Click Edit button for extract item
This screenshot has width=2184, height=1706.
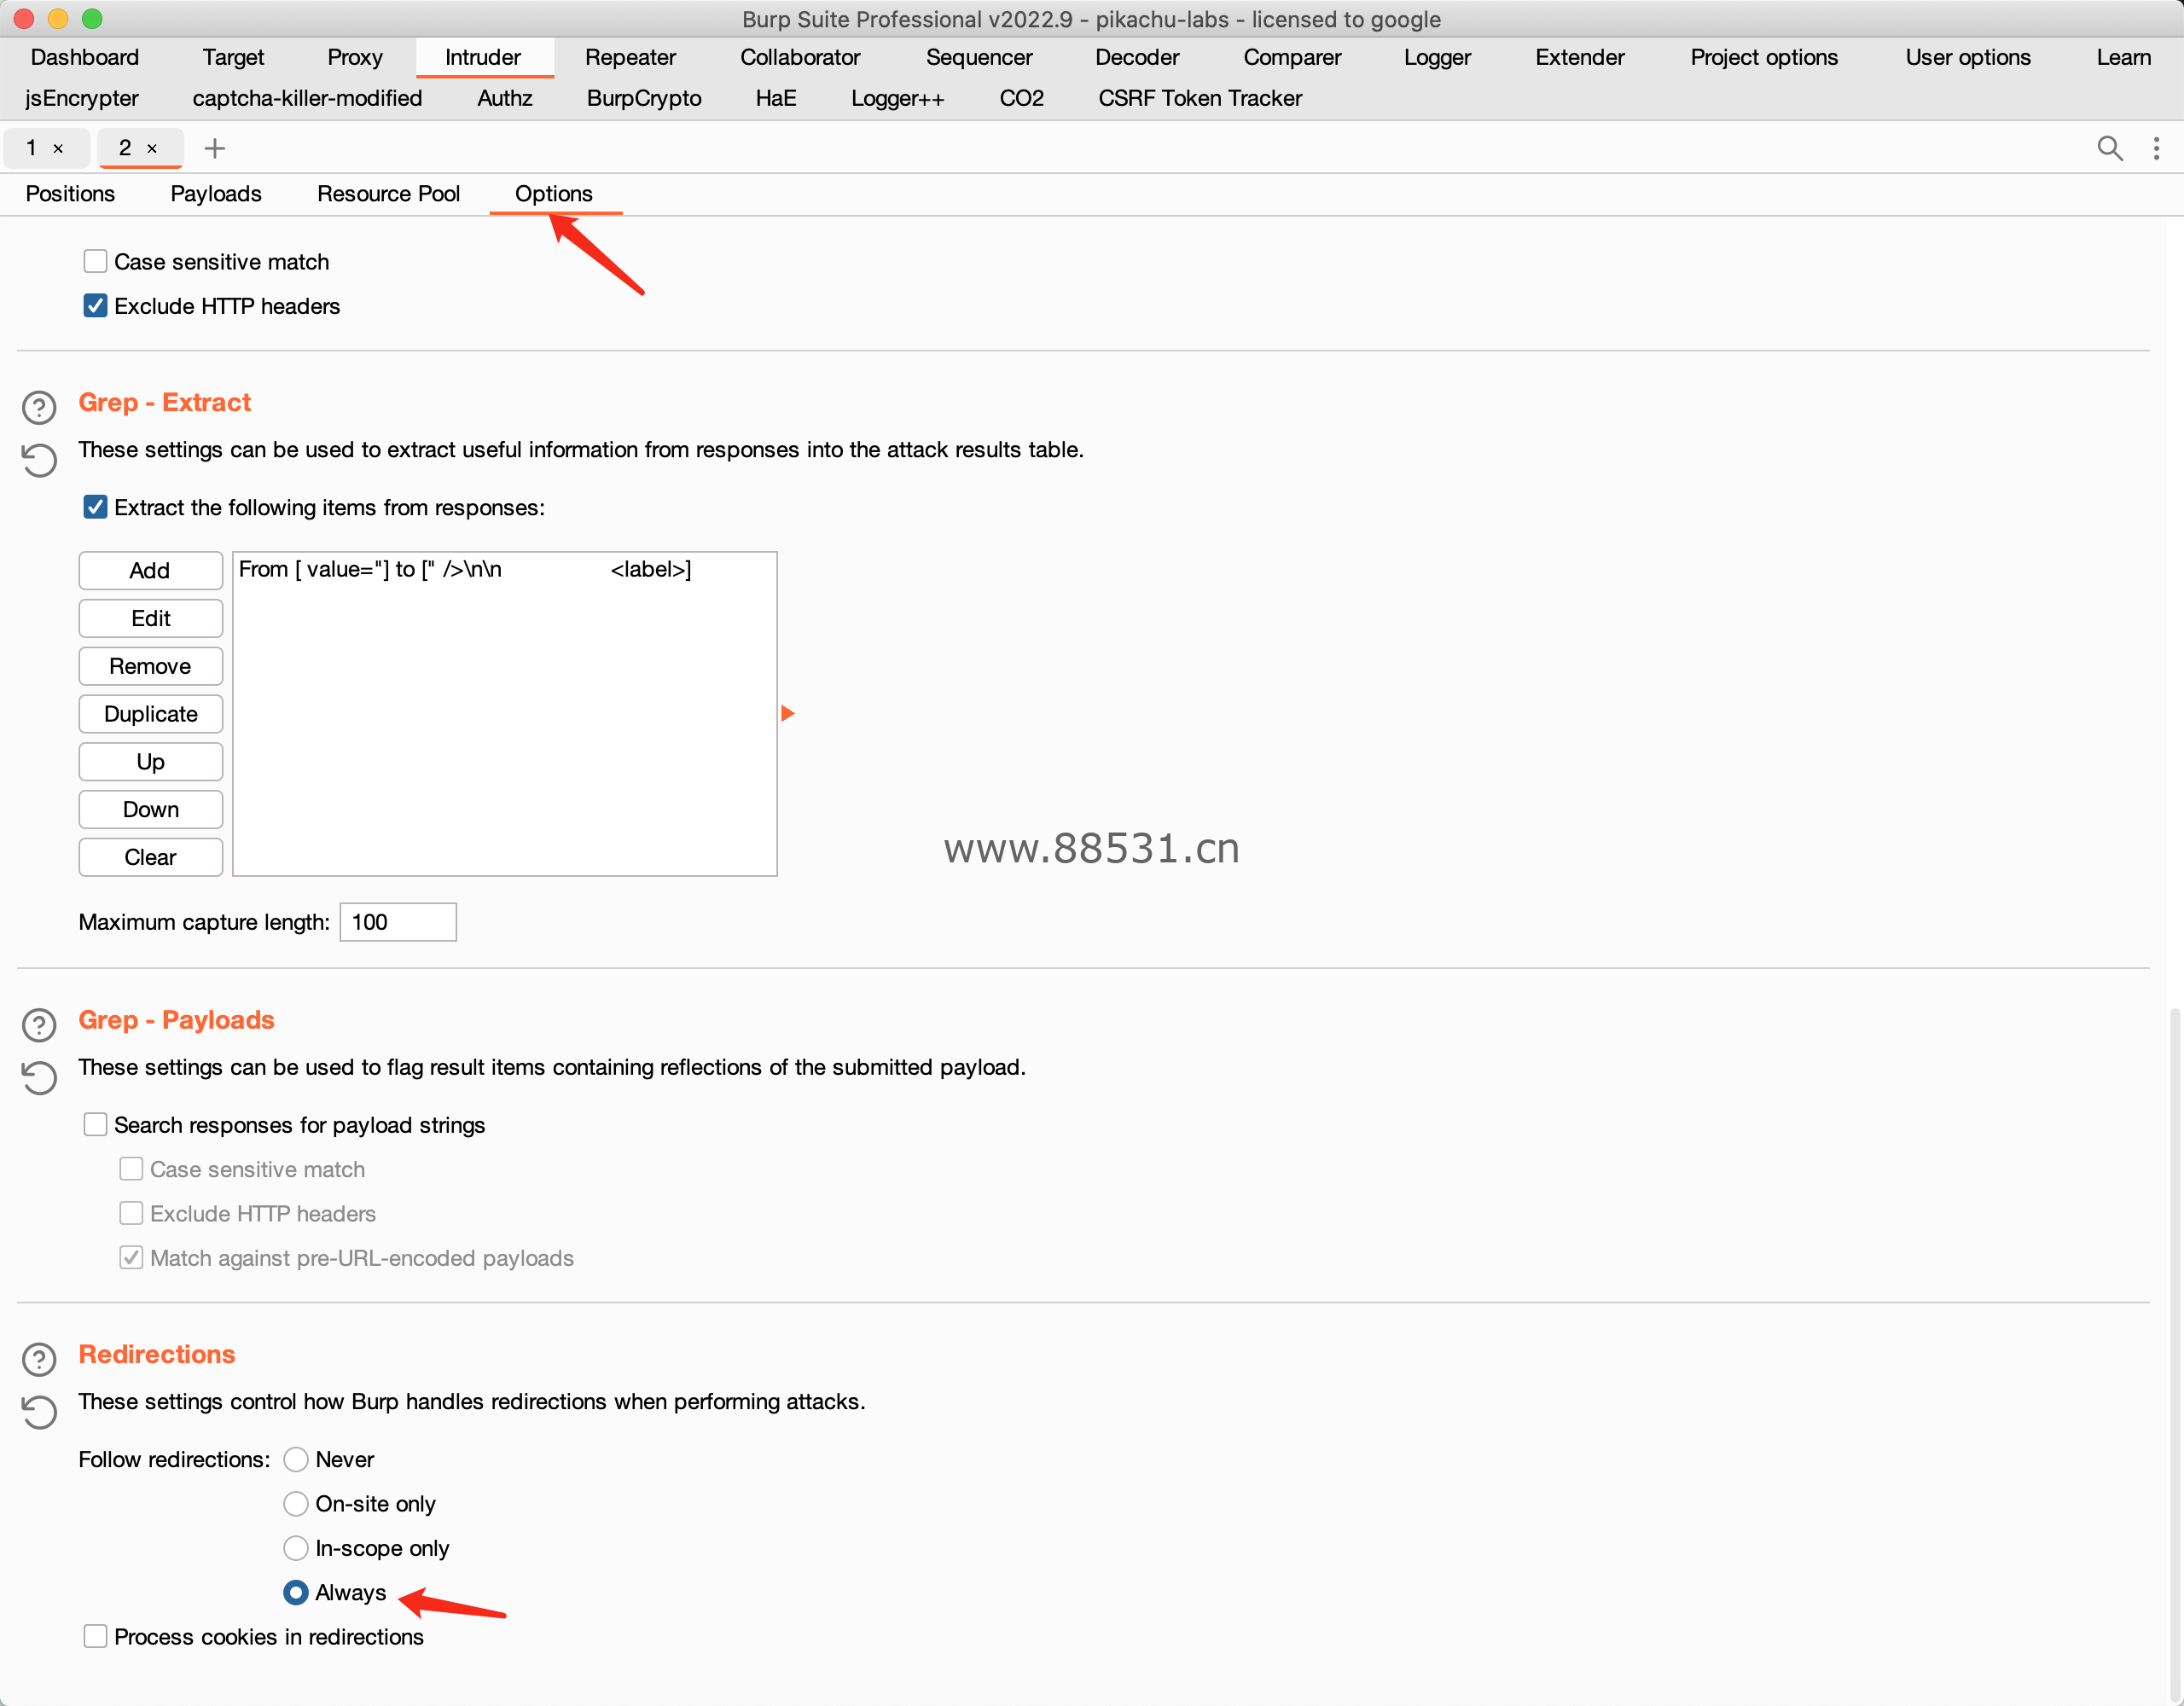150,618
